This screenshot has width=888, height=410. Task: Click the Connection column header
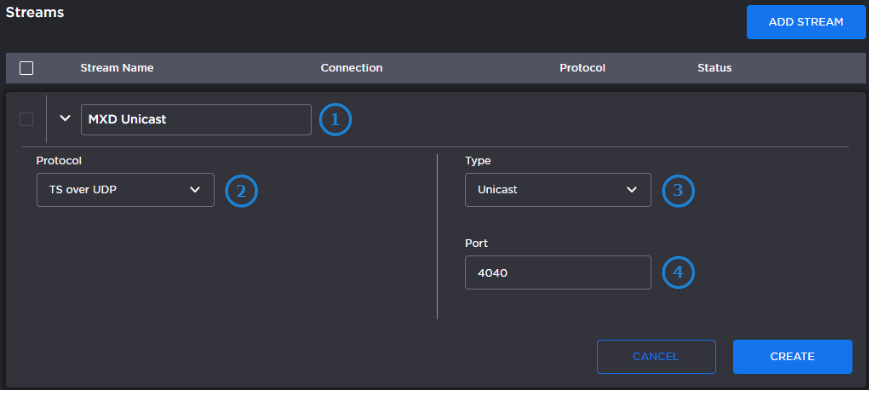pyautogui.click(x=351, y=68)
